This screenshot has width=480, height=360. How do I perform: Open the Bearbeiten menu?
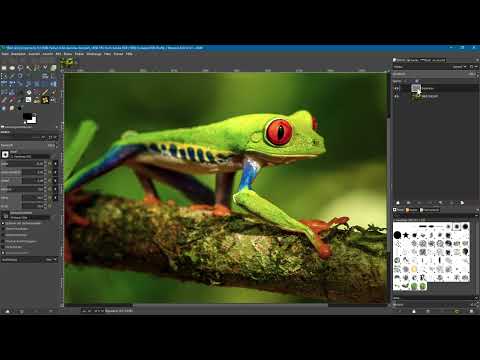(18, 54)
